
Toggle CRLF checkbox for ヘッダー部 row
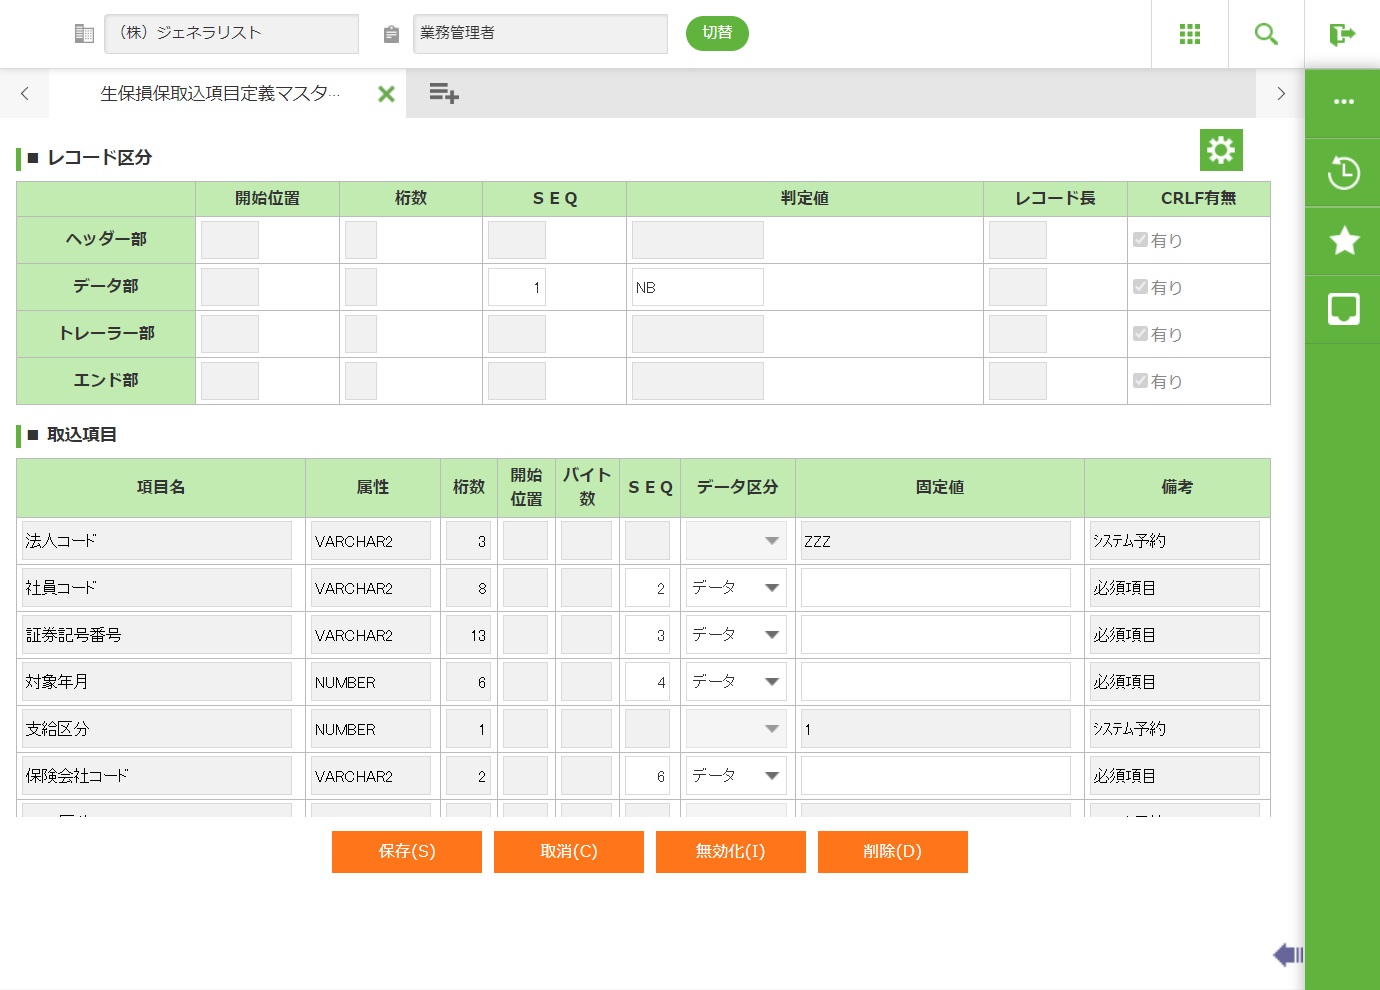point(1140,240)
